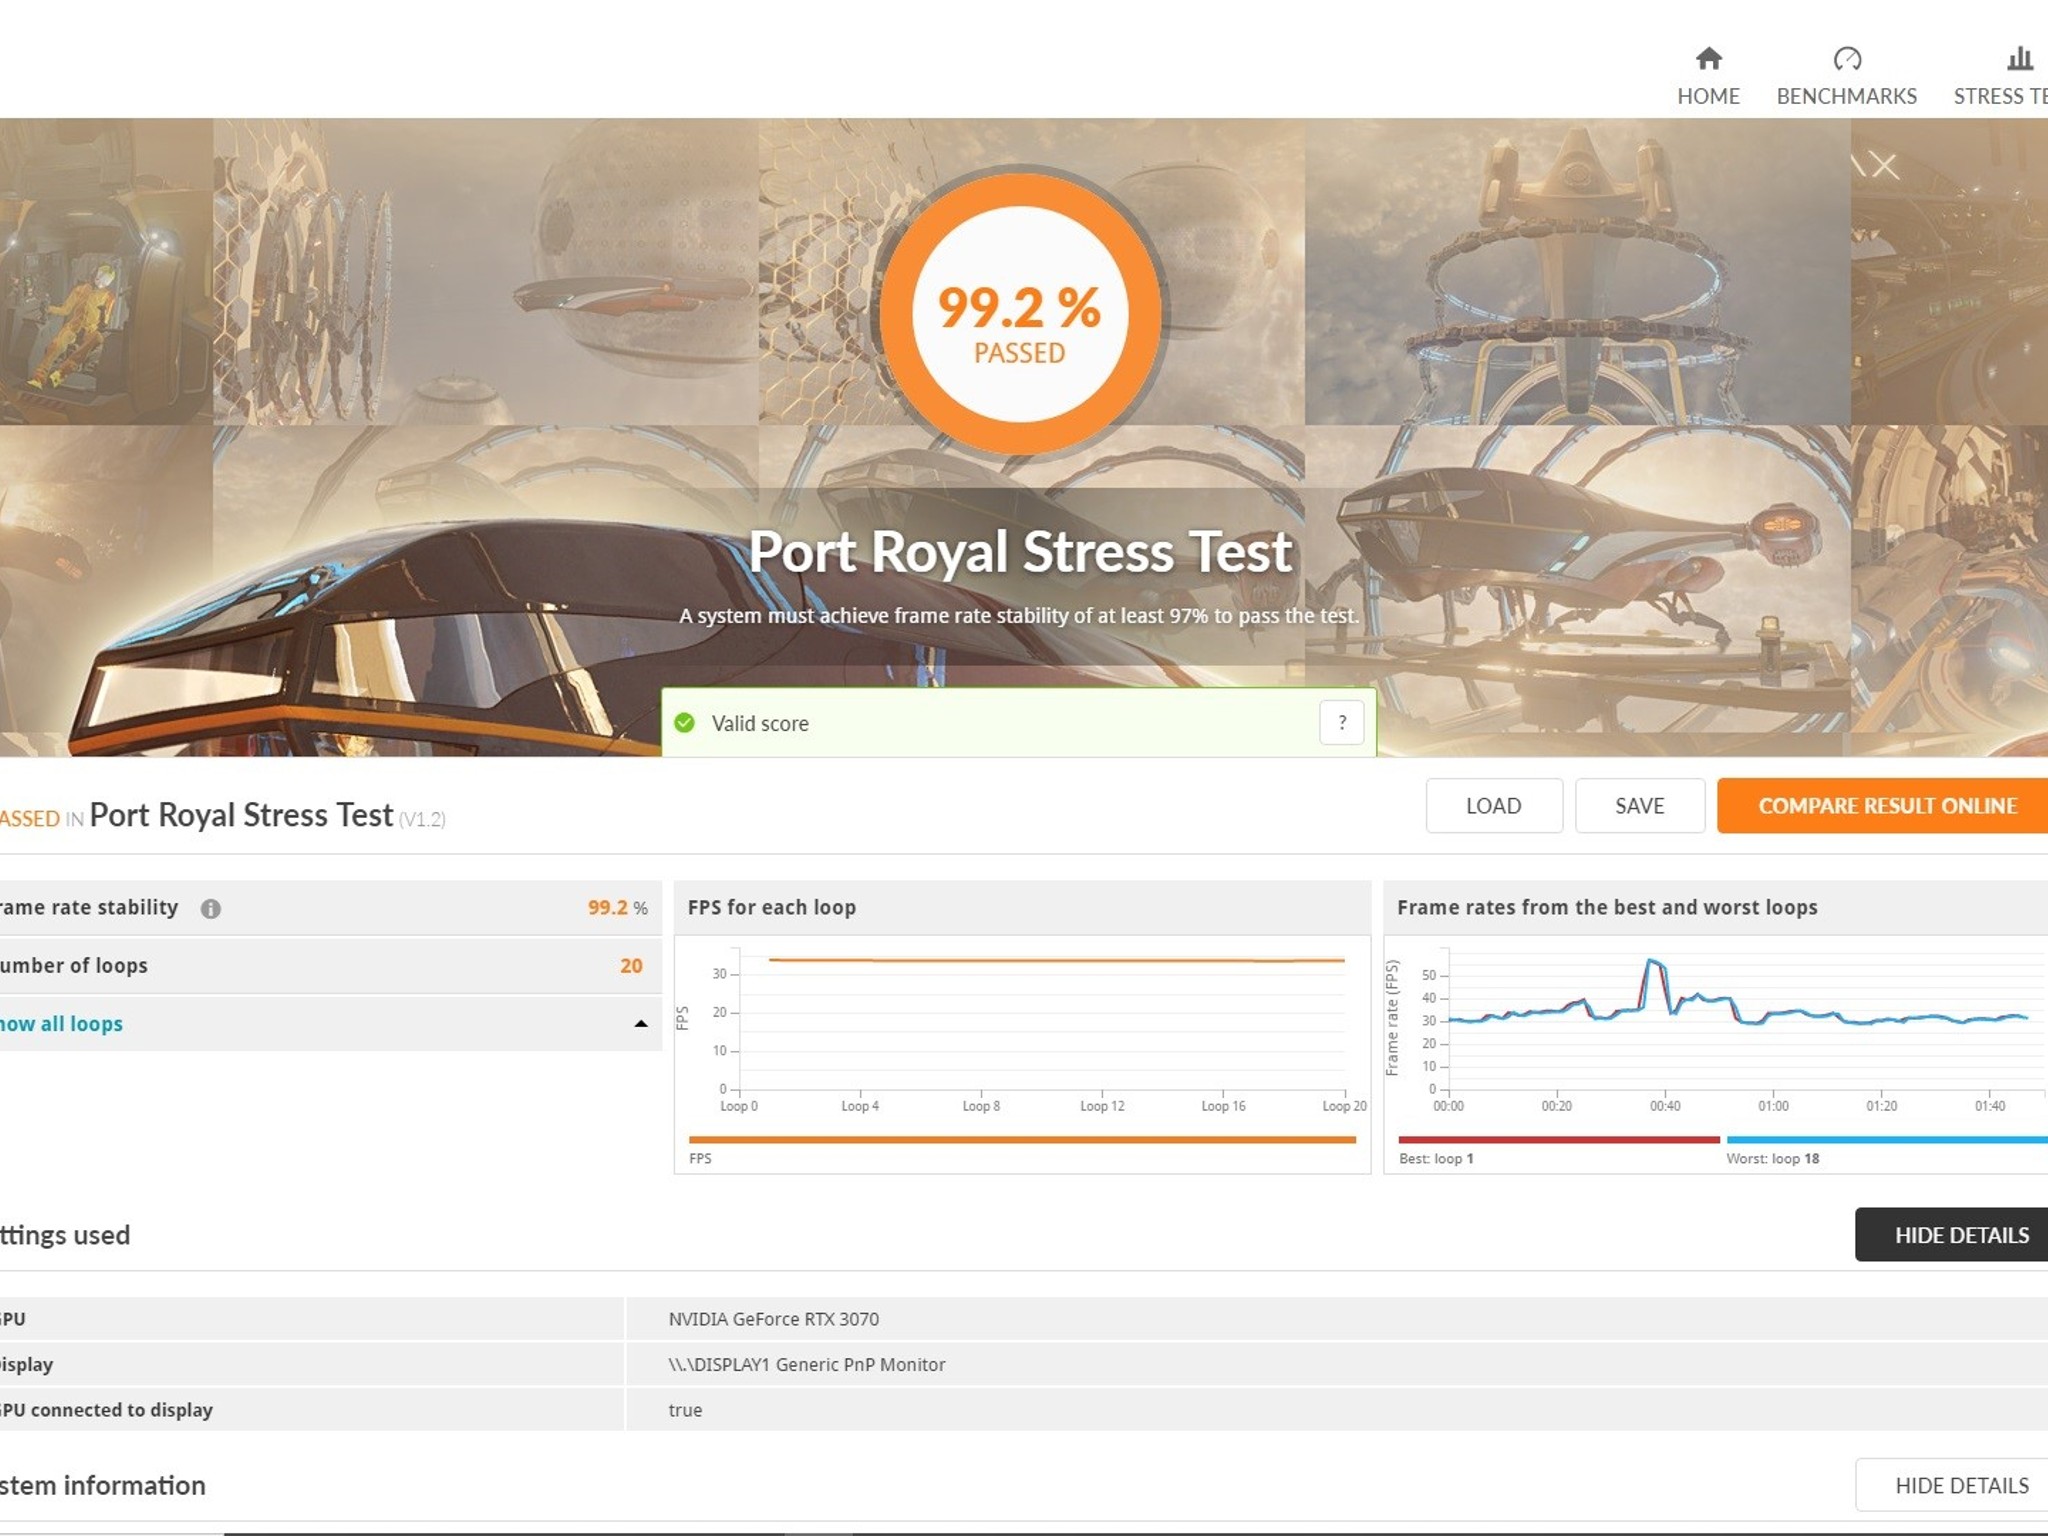Click the question mark help icon beside Valid score

coord(1341,722)
